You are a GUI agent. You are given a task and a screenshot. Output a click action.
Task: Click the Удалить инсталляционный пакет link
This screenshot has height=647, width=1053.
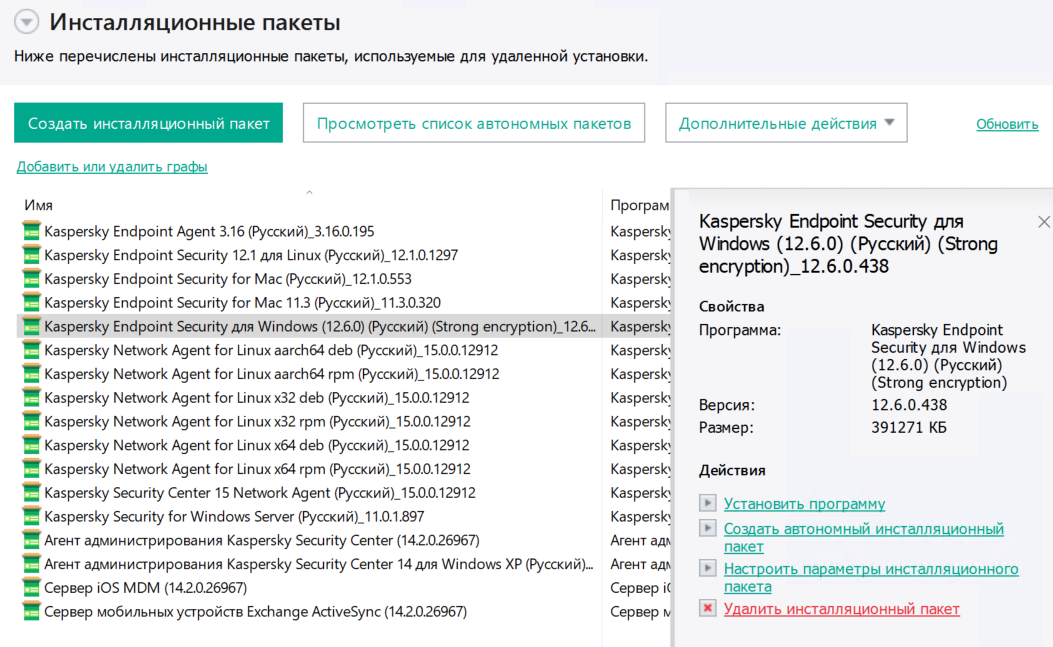tap(841, 609)
